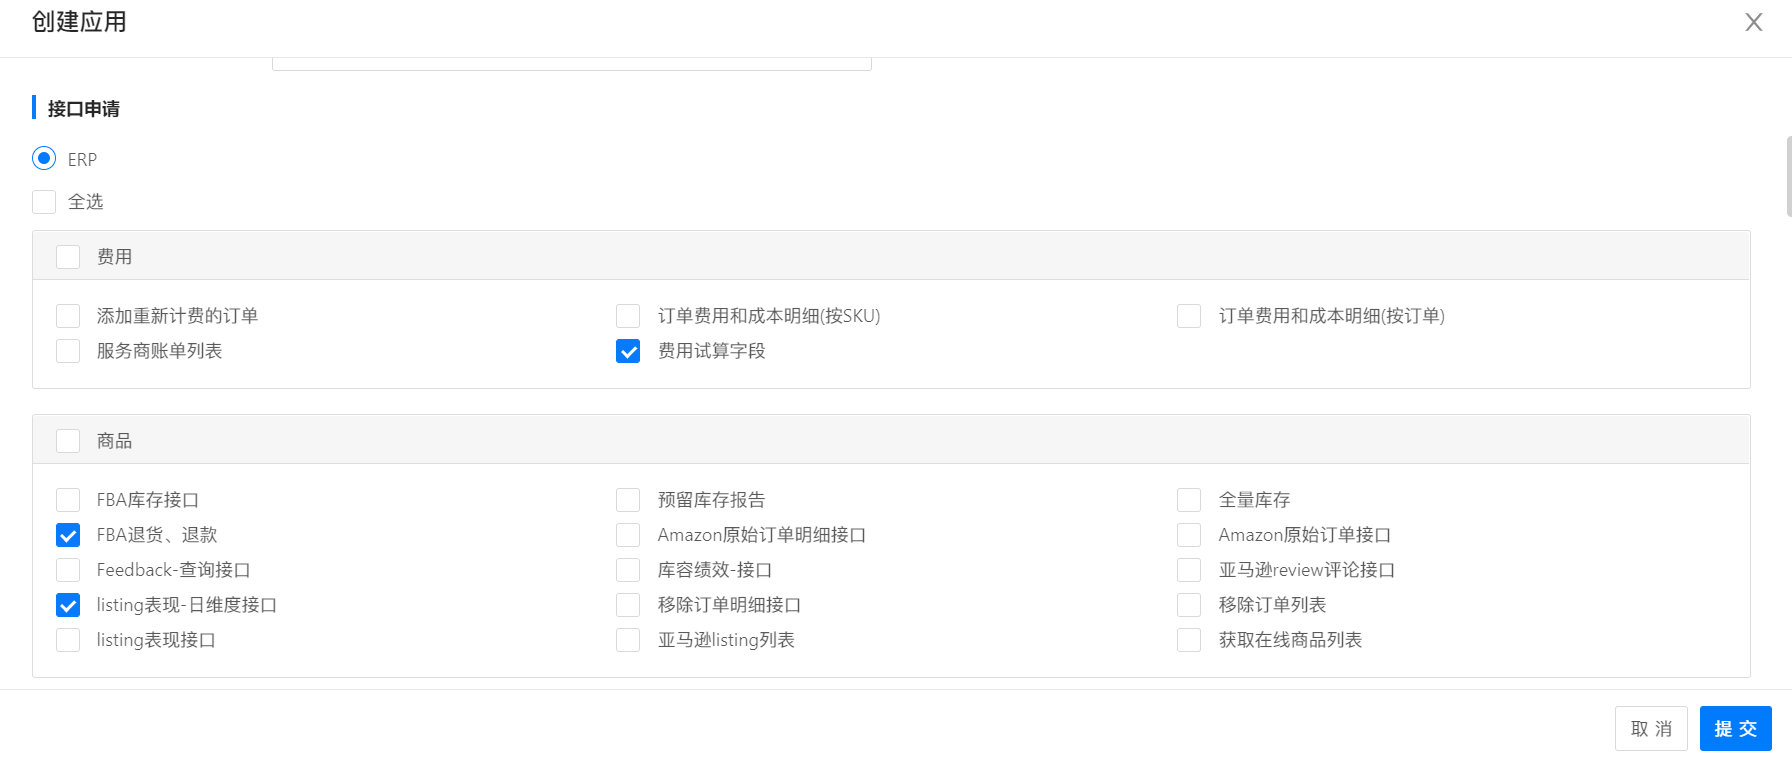Check 获取在线商品列表
The width and height of the screenshot is (1792, 758).
[x=1189, y=640]
